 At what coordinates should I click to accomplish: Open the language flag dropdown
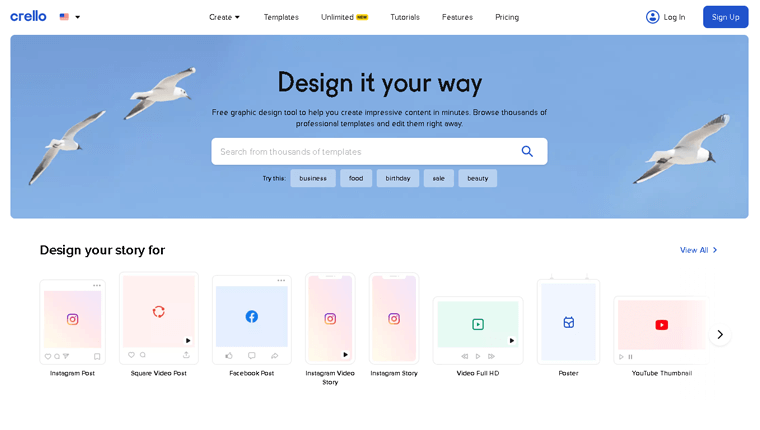(69, 17)
